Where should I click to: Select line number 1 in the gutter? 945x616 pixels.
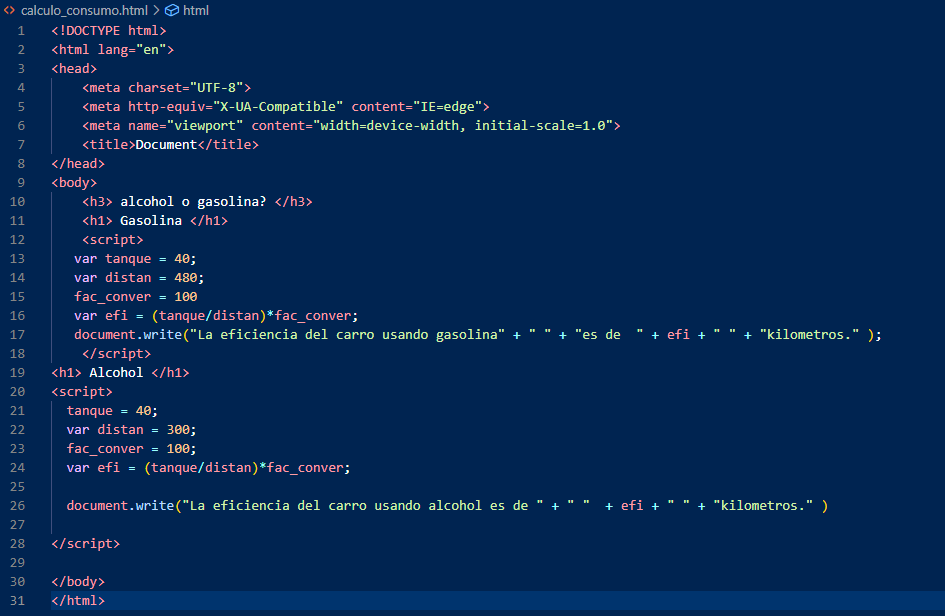[21, 31]
